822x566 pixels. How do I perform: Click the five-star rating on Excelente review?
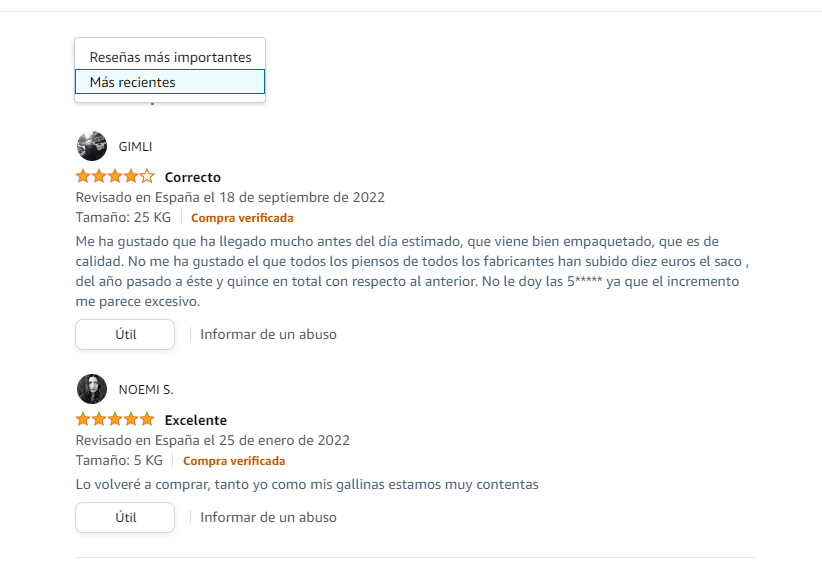pos(115,419)
